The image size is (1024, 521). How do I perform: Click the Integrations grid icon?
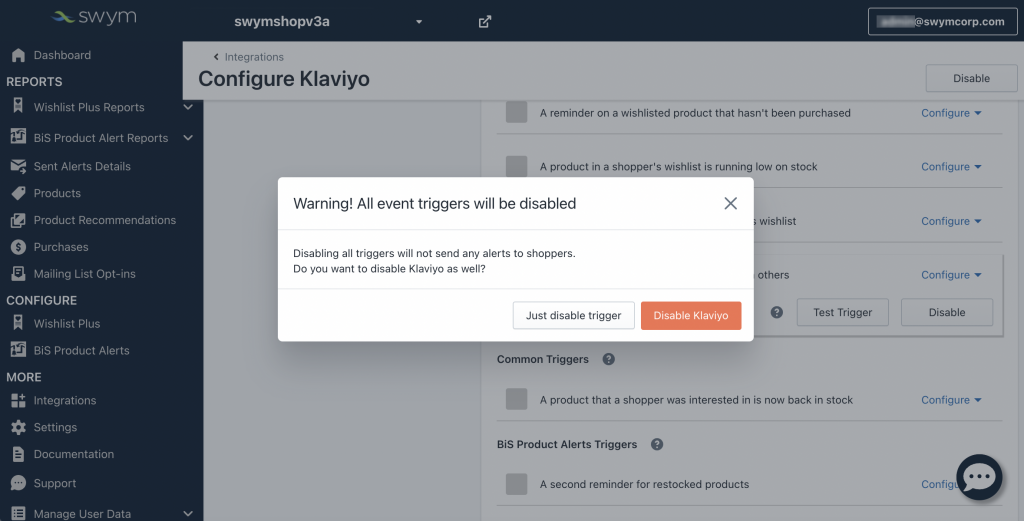(x=18, y=401)
